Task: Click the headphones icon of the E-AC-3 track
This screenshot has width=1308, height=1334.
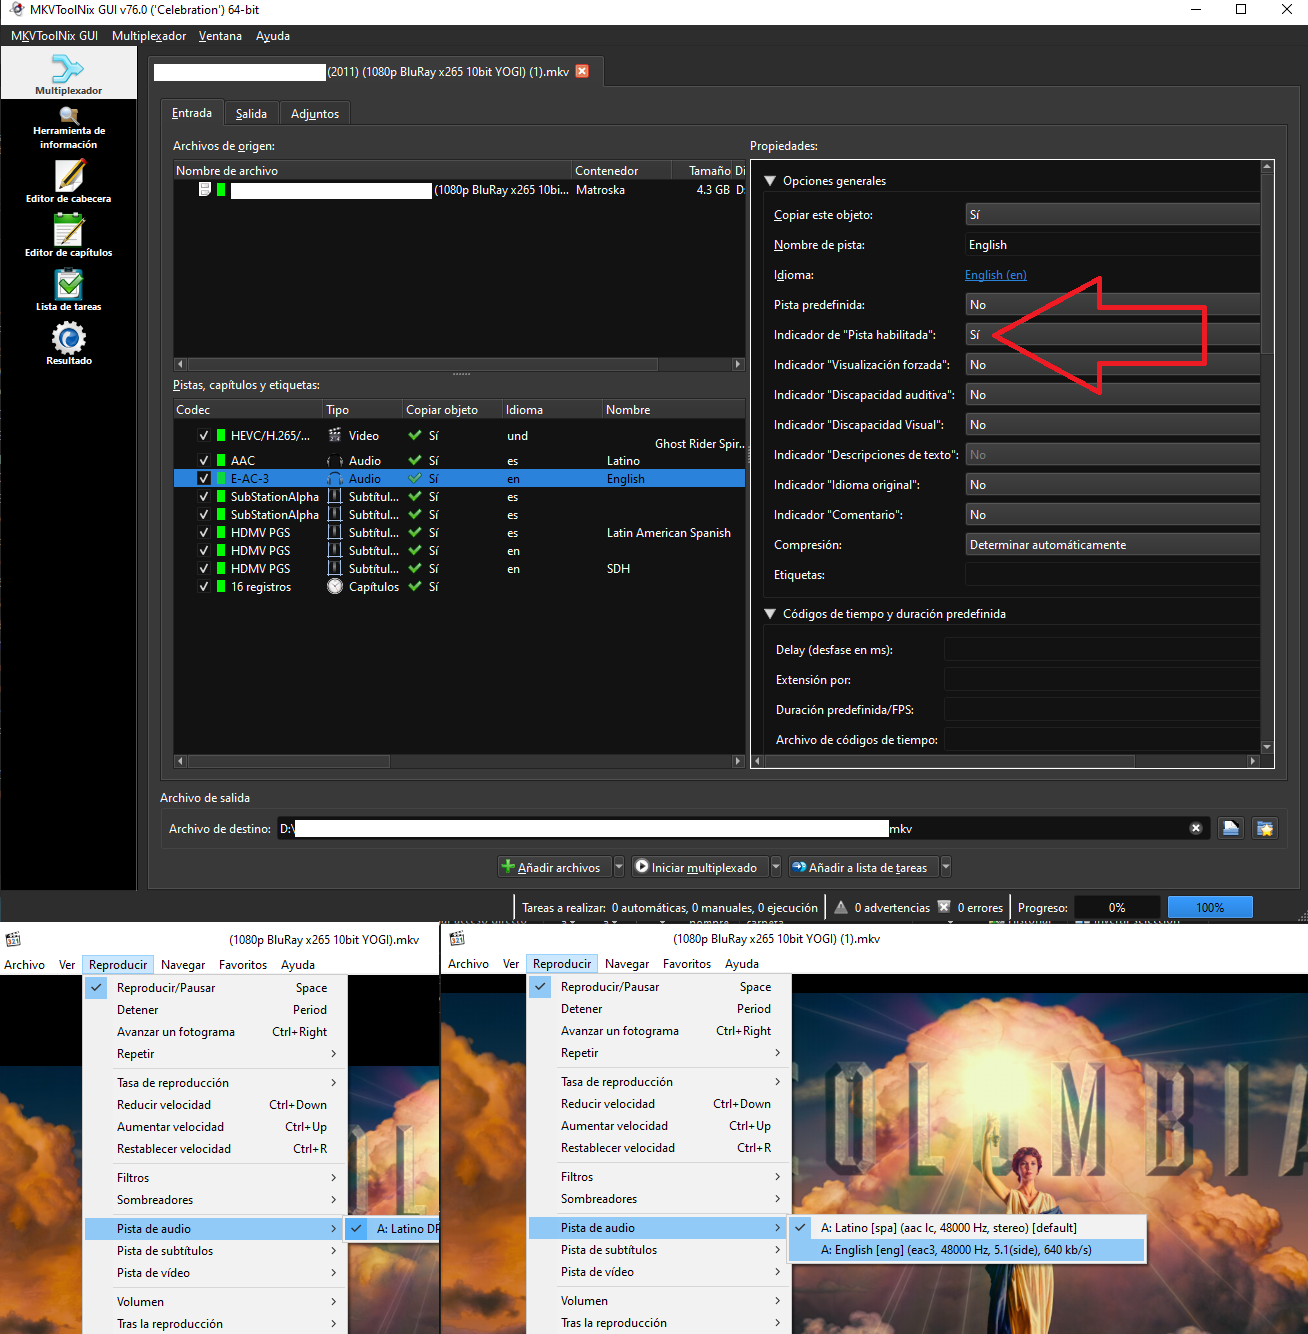Action: point(335,479)
